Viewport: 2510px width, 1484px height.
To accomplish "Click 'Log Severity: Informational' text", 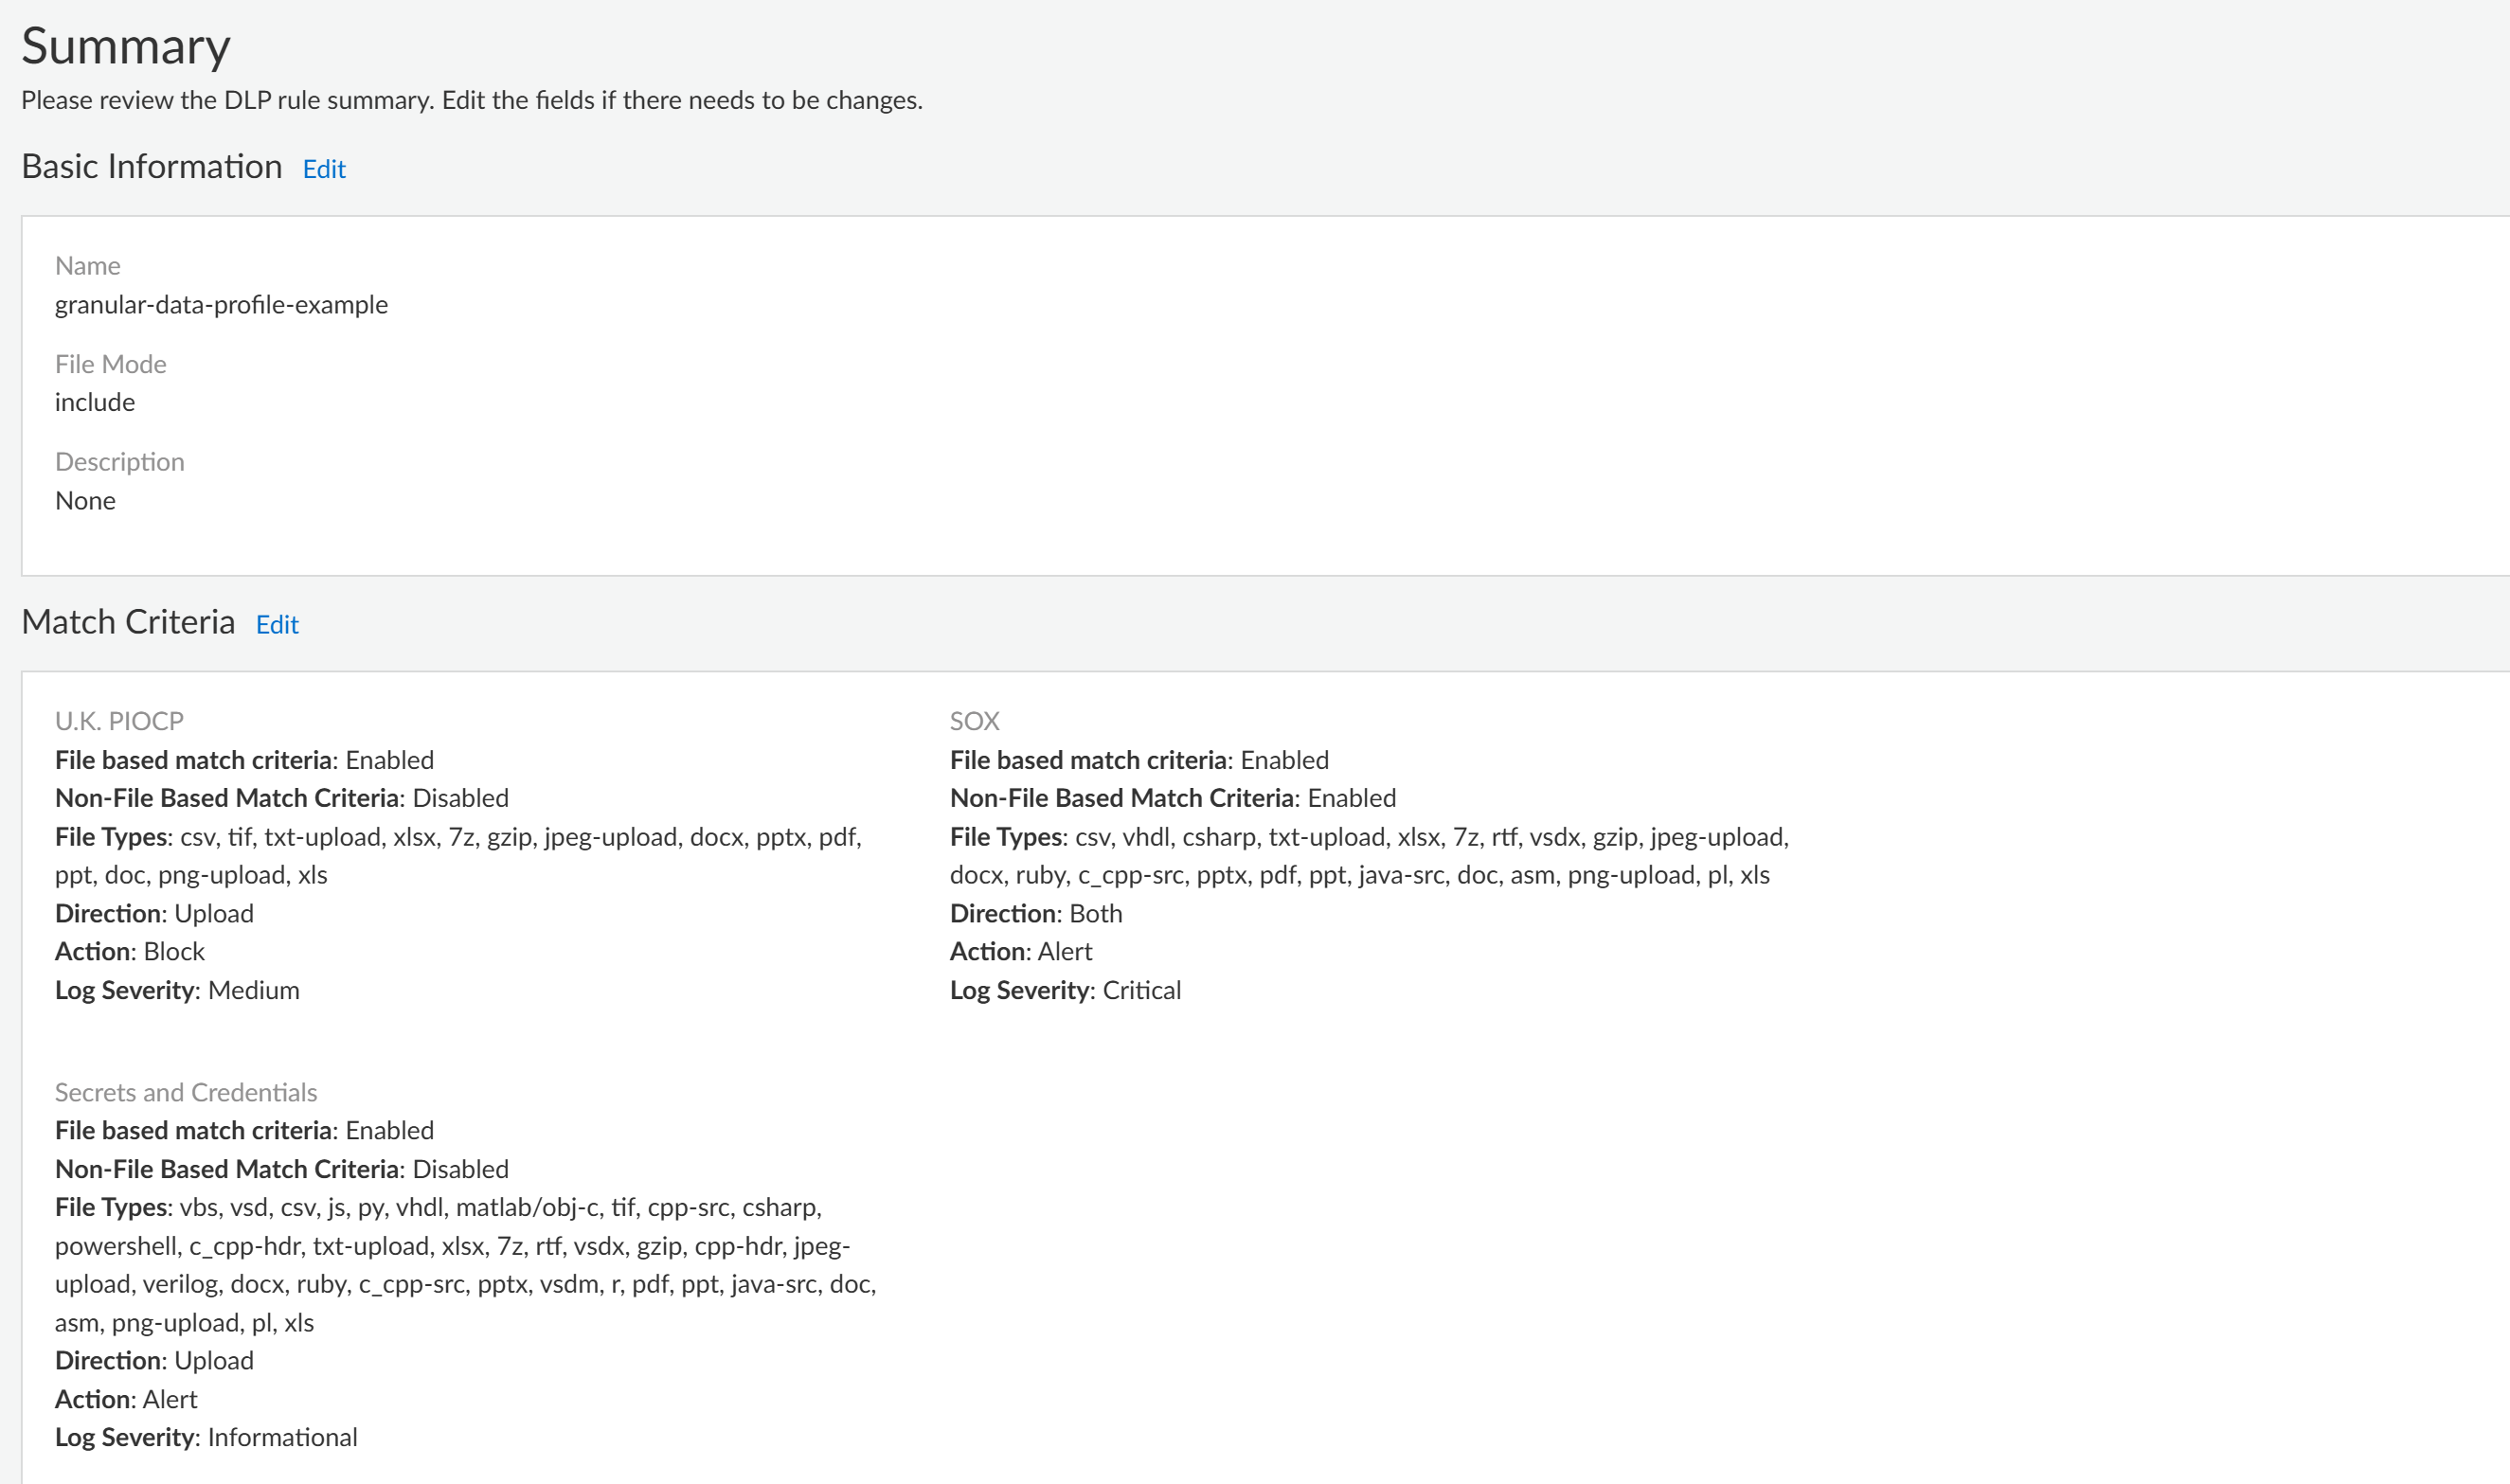I will 206,1437.
